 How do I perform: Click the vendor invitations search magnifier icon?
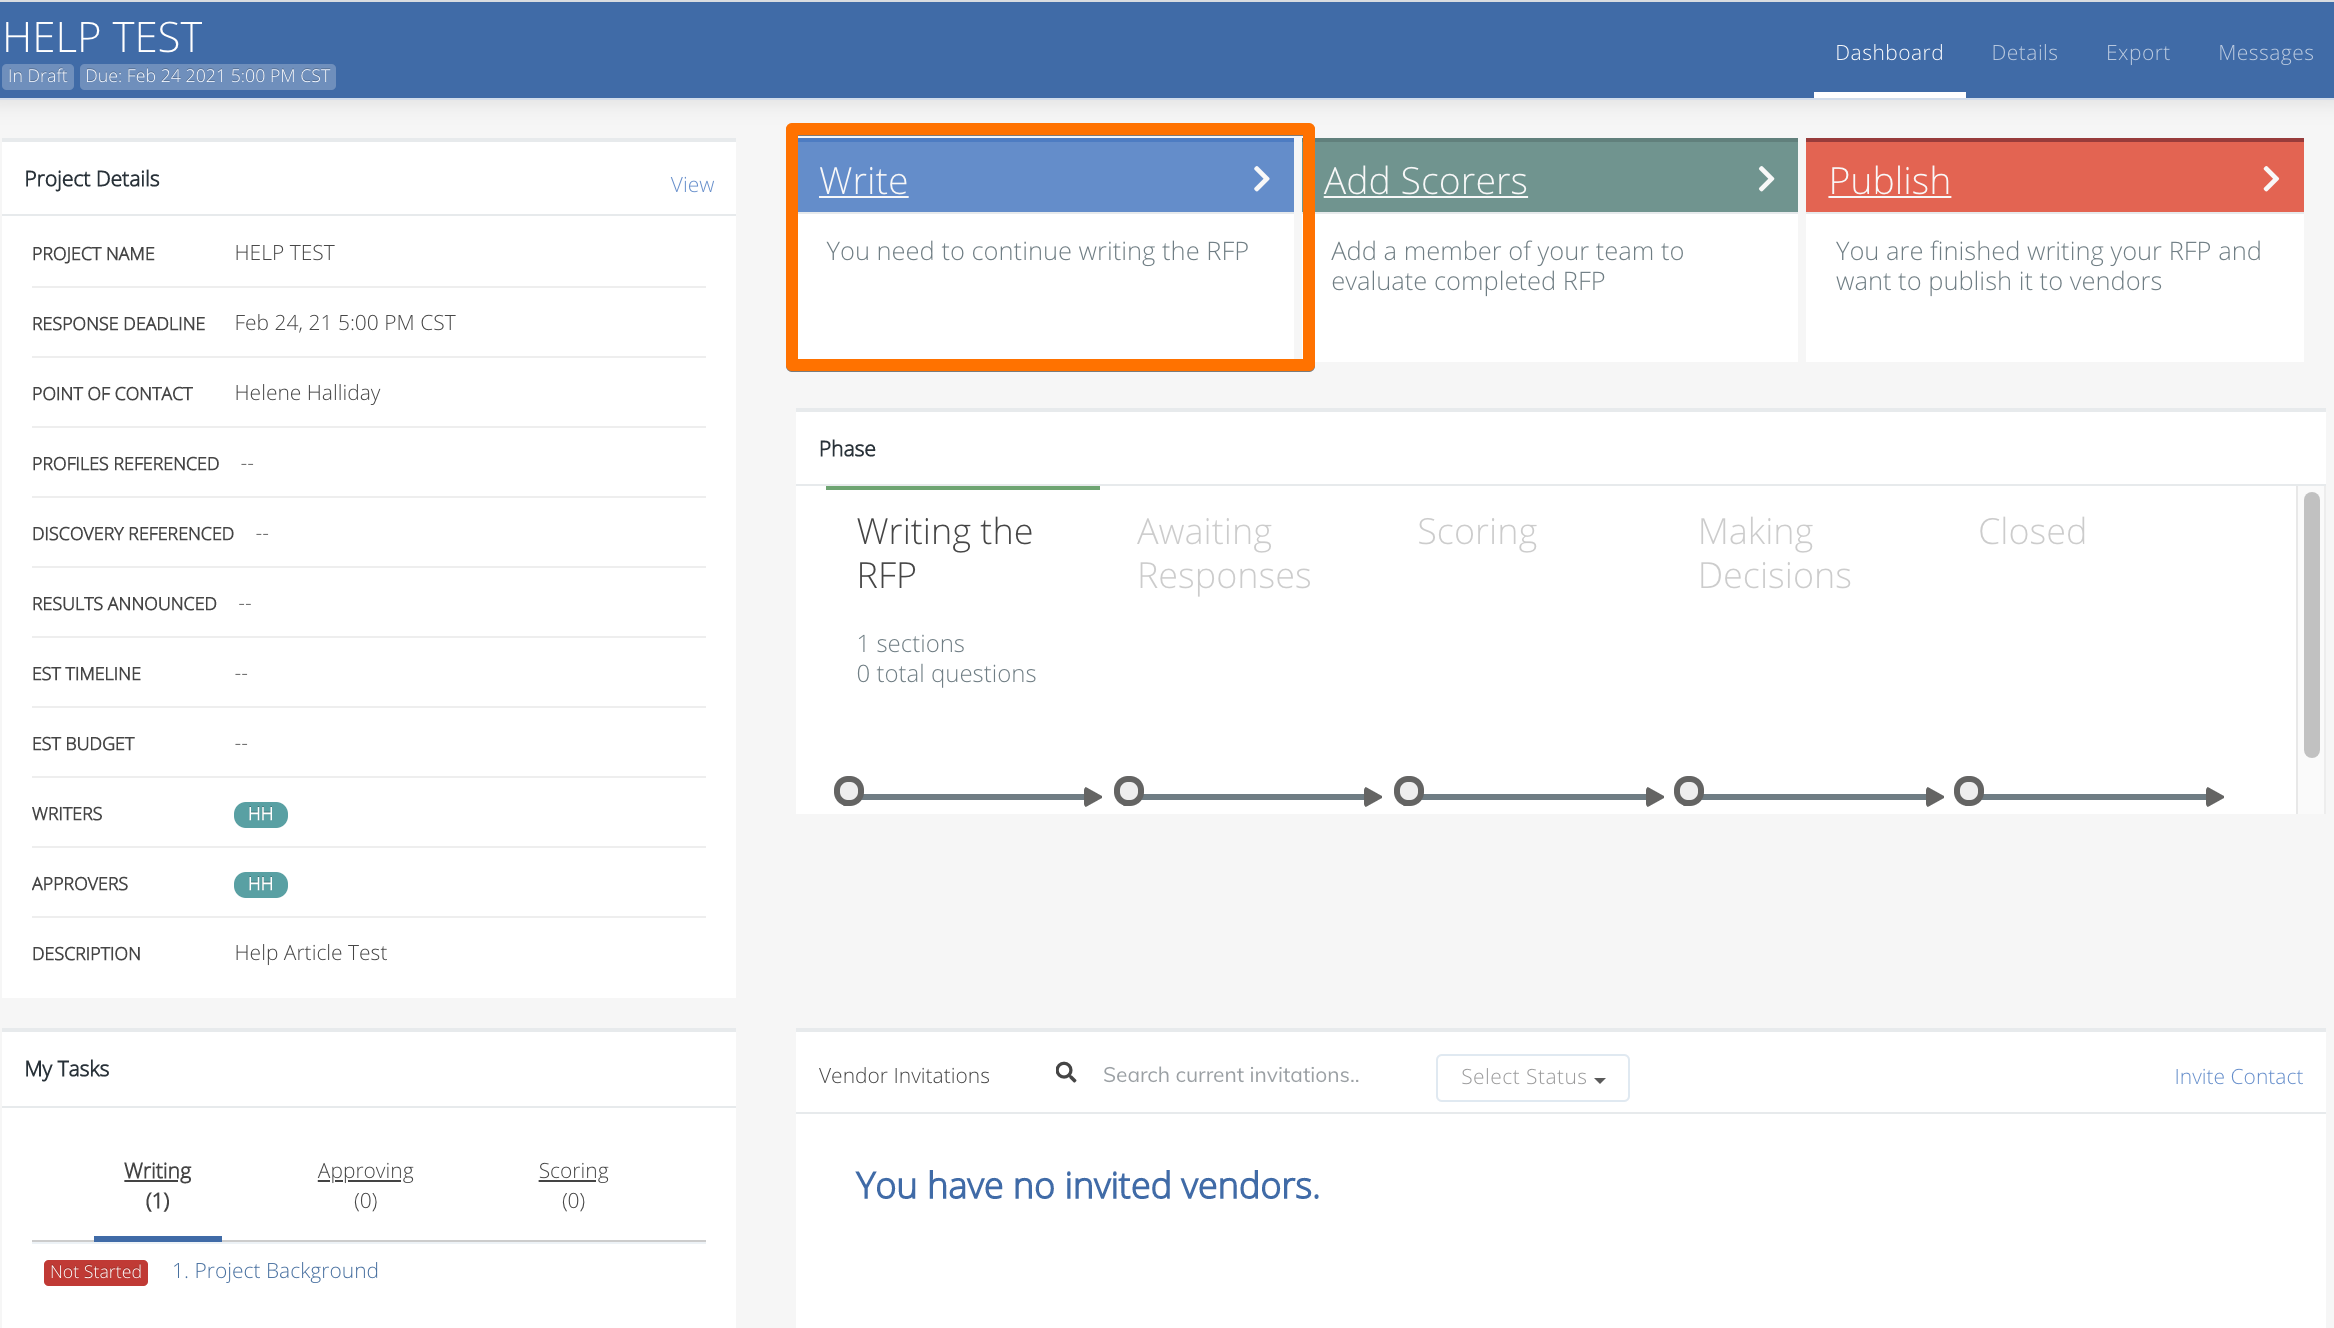point(1066,1073)
